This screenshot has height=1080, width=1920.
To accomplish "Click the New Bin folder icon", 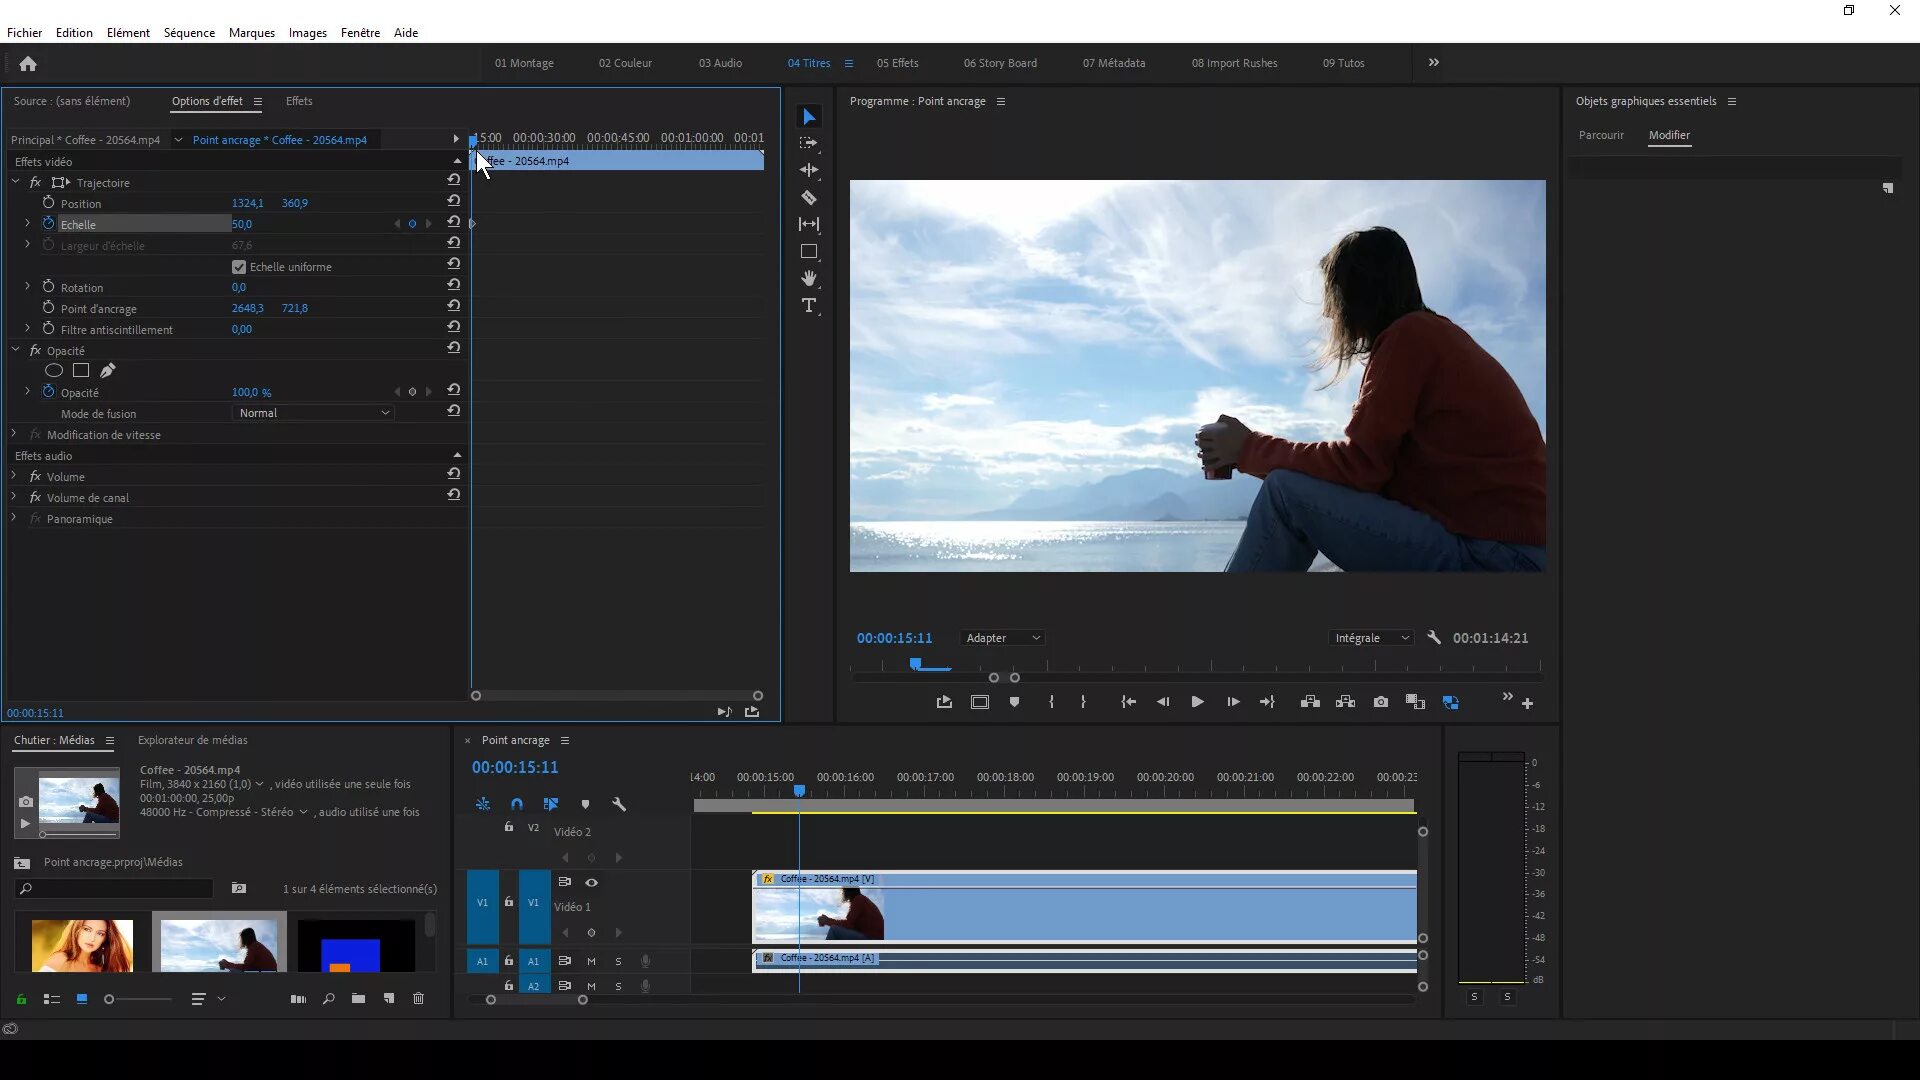I will point(358,999).
